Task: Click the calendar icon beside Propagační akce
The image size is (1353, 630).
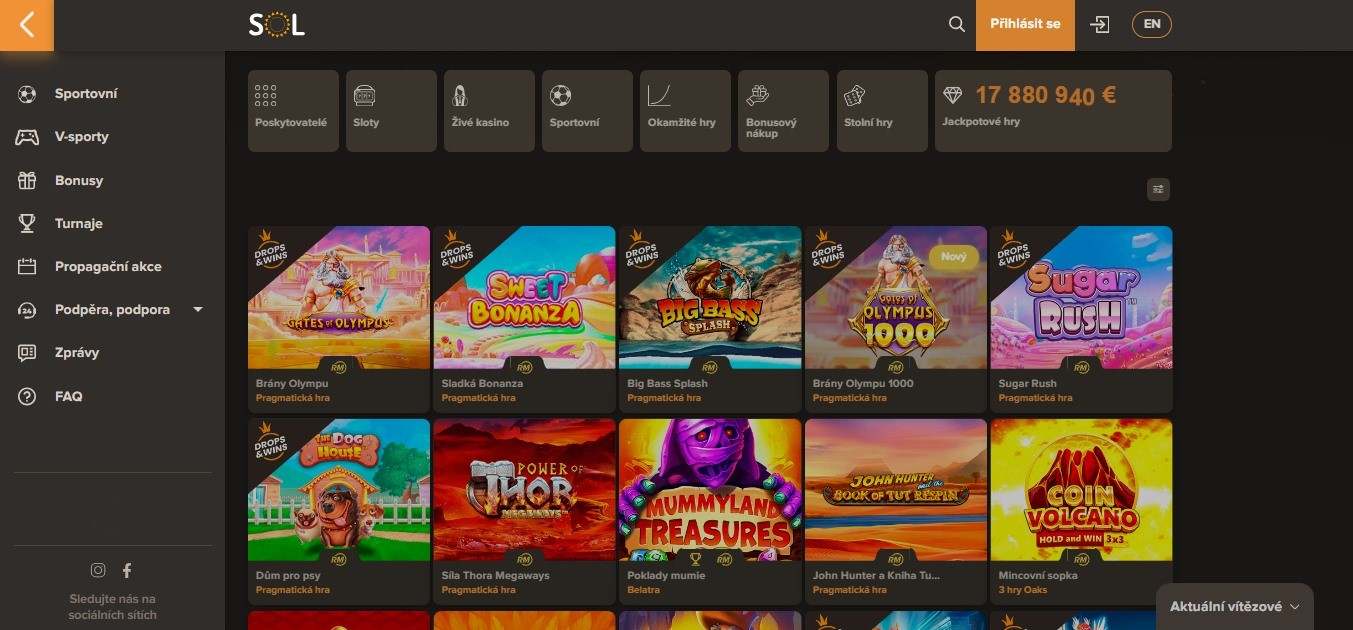Action: [27, 267]
